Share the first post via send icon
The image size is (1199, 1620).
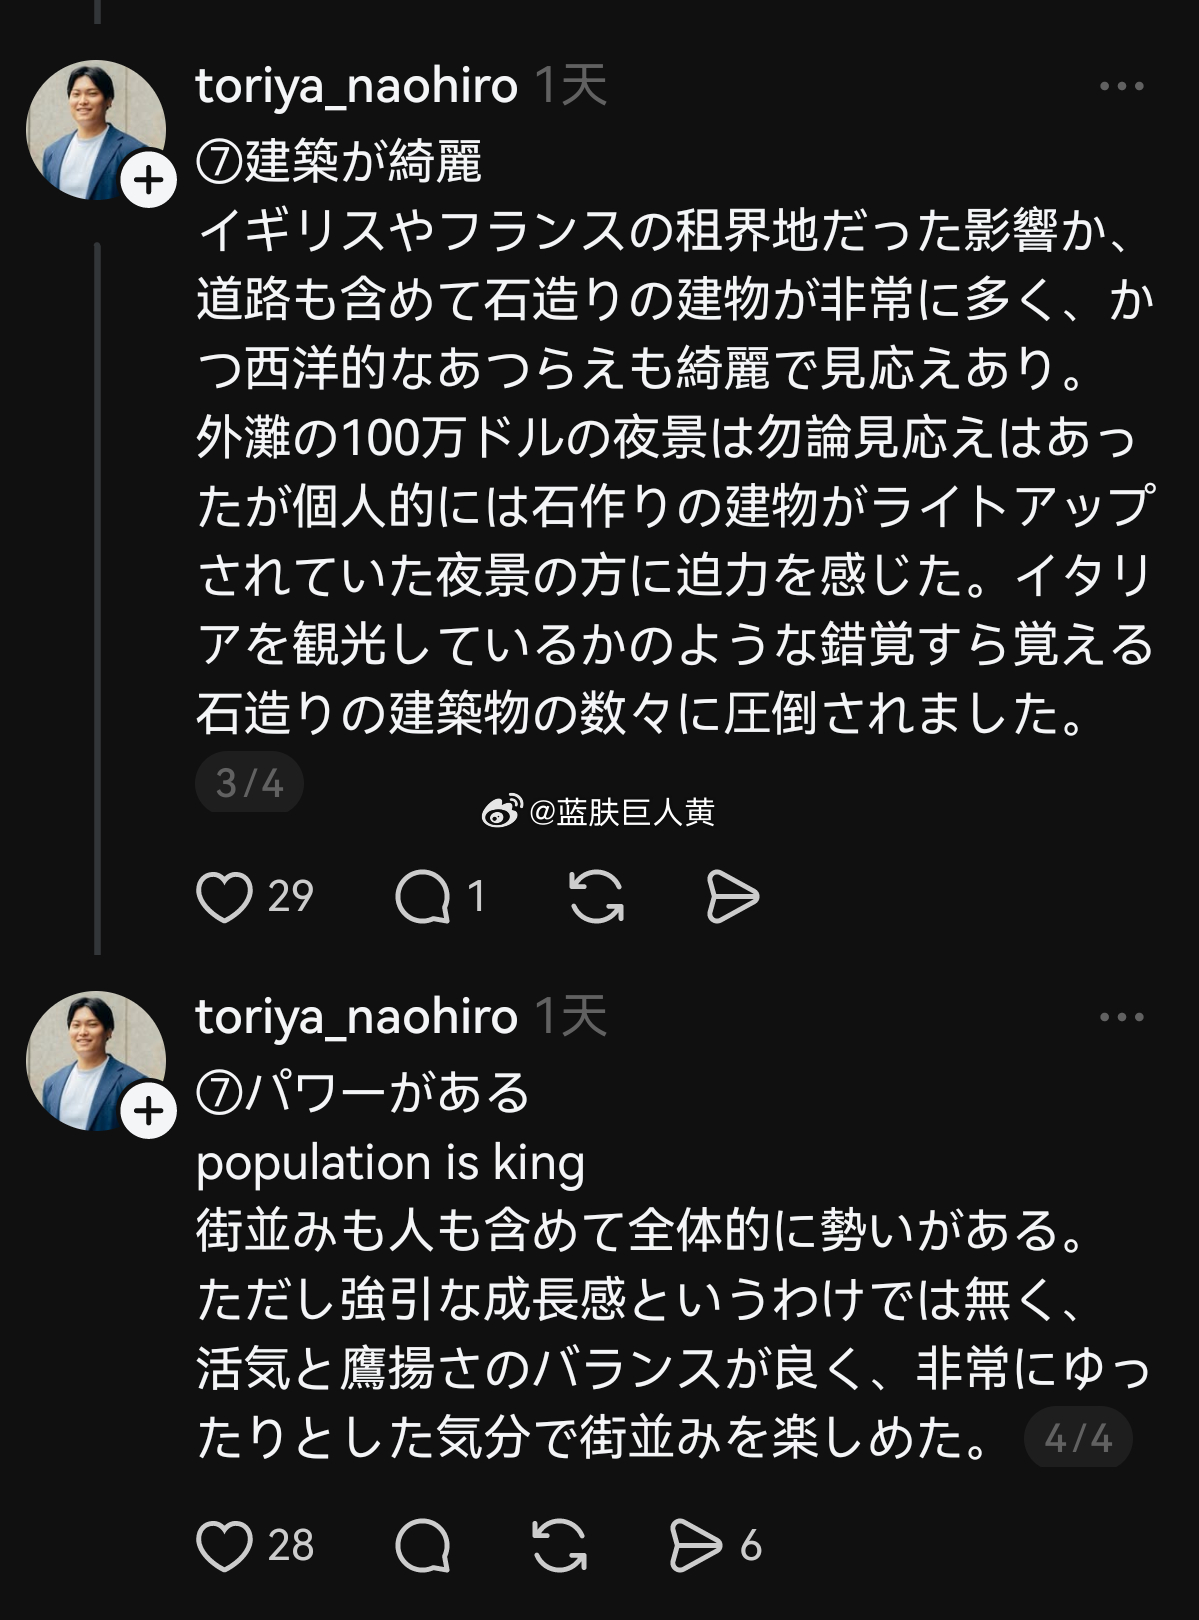tap(732, 896)
